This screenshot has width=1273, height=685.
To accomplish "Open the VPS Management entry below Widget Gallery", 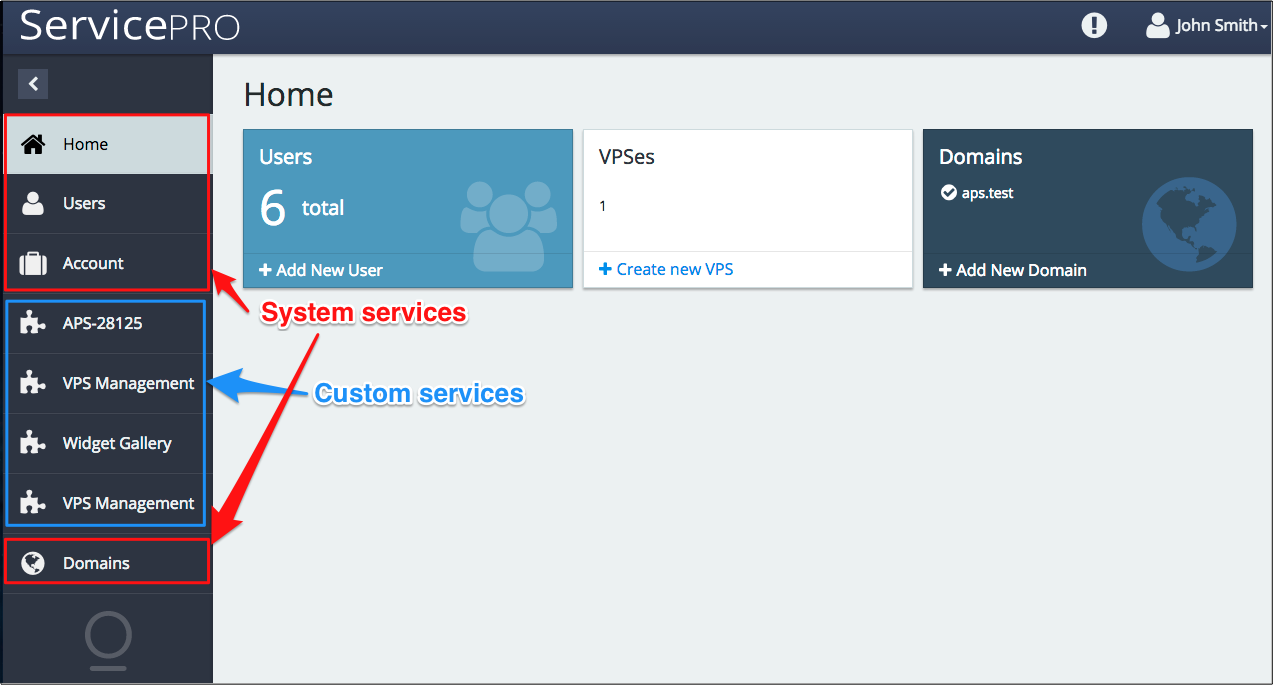I will 128,503.
